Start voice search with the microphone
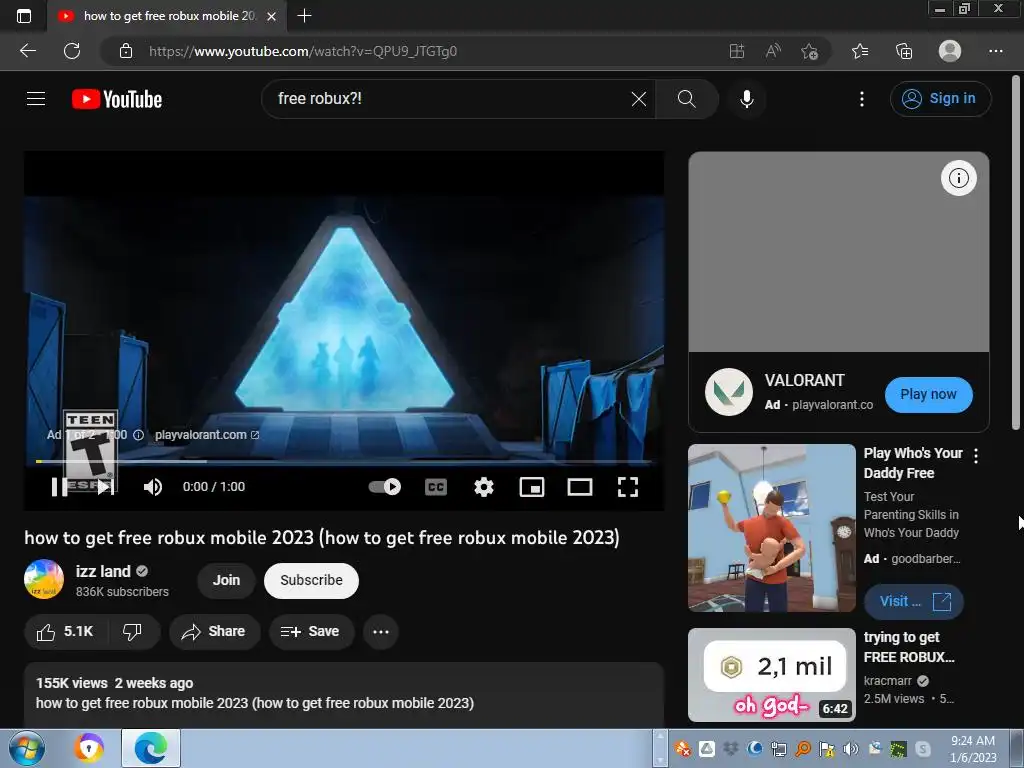The height and width of the screenshot is (768, 1024). [x=746, y=99]
